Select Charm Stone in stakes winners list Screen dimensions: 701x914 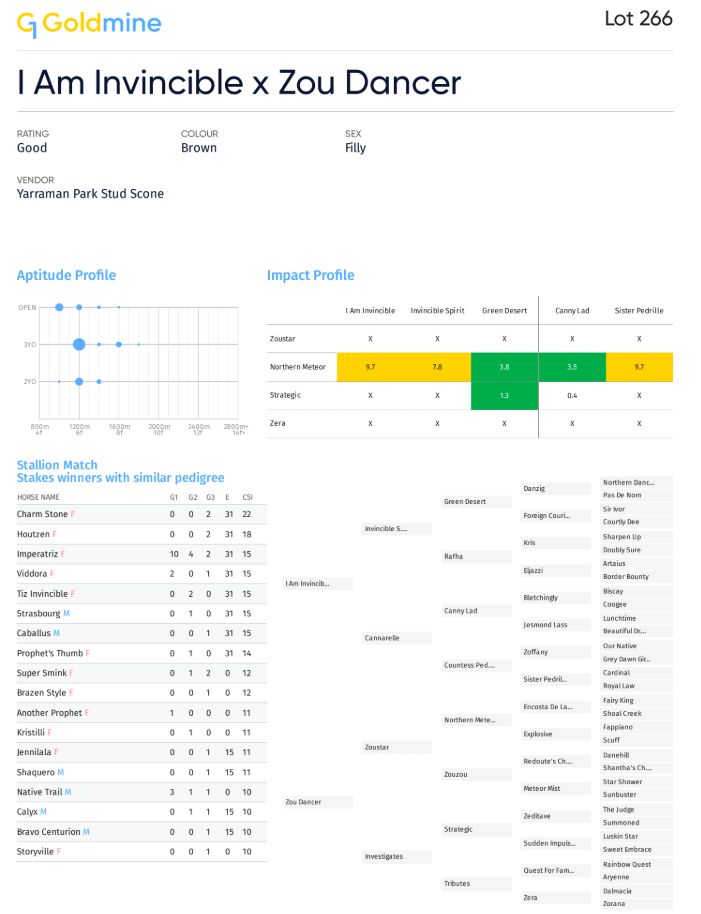(x=42, y=514)
